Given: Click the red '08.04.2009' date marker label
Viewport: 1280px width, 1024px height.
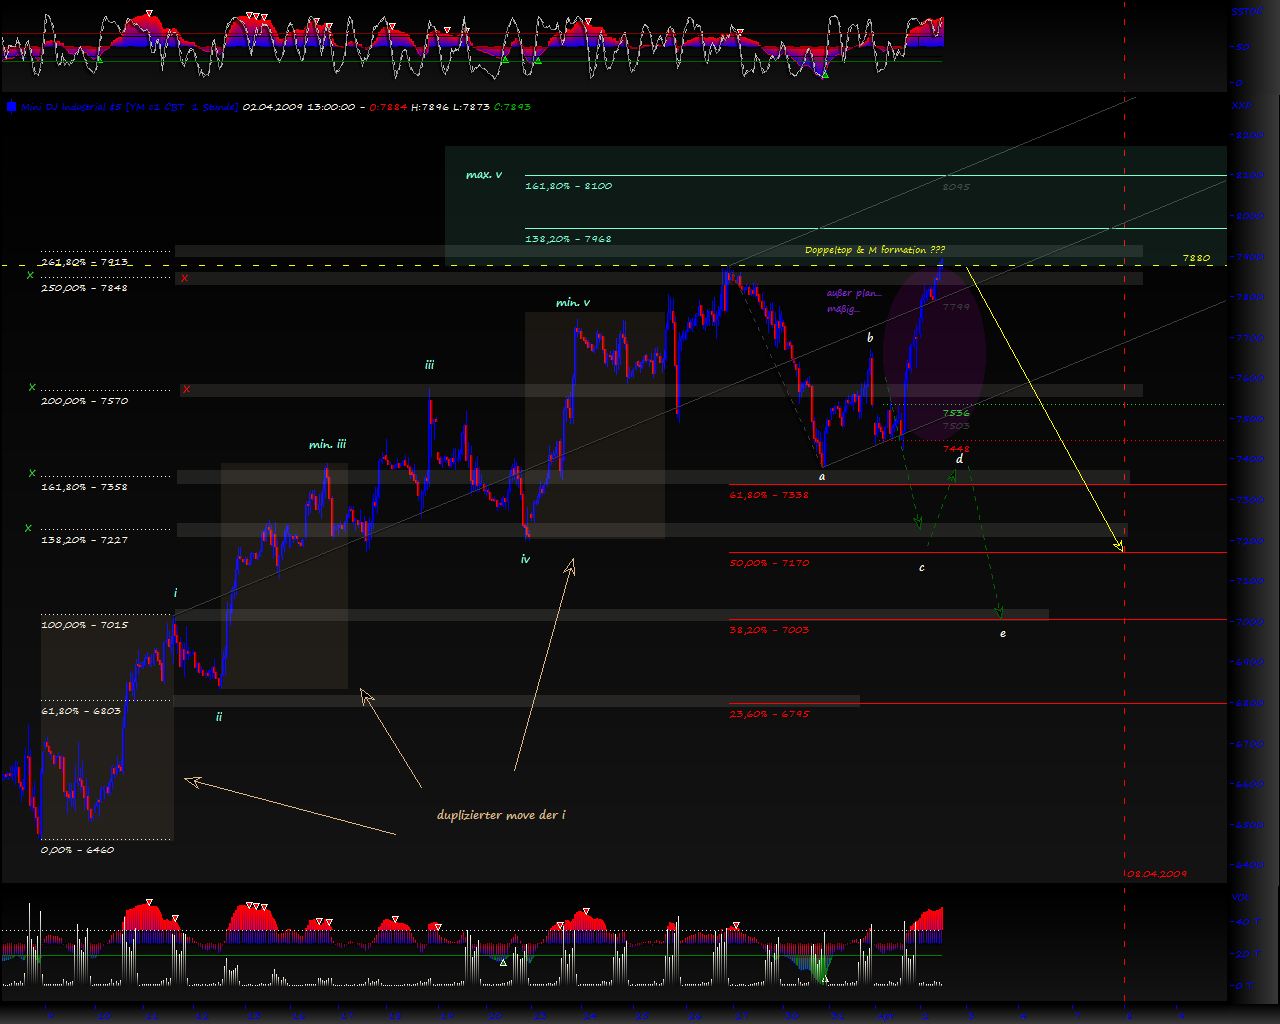Looking at the screenshot, I should [1156, 873].
